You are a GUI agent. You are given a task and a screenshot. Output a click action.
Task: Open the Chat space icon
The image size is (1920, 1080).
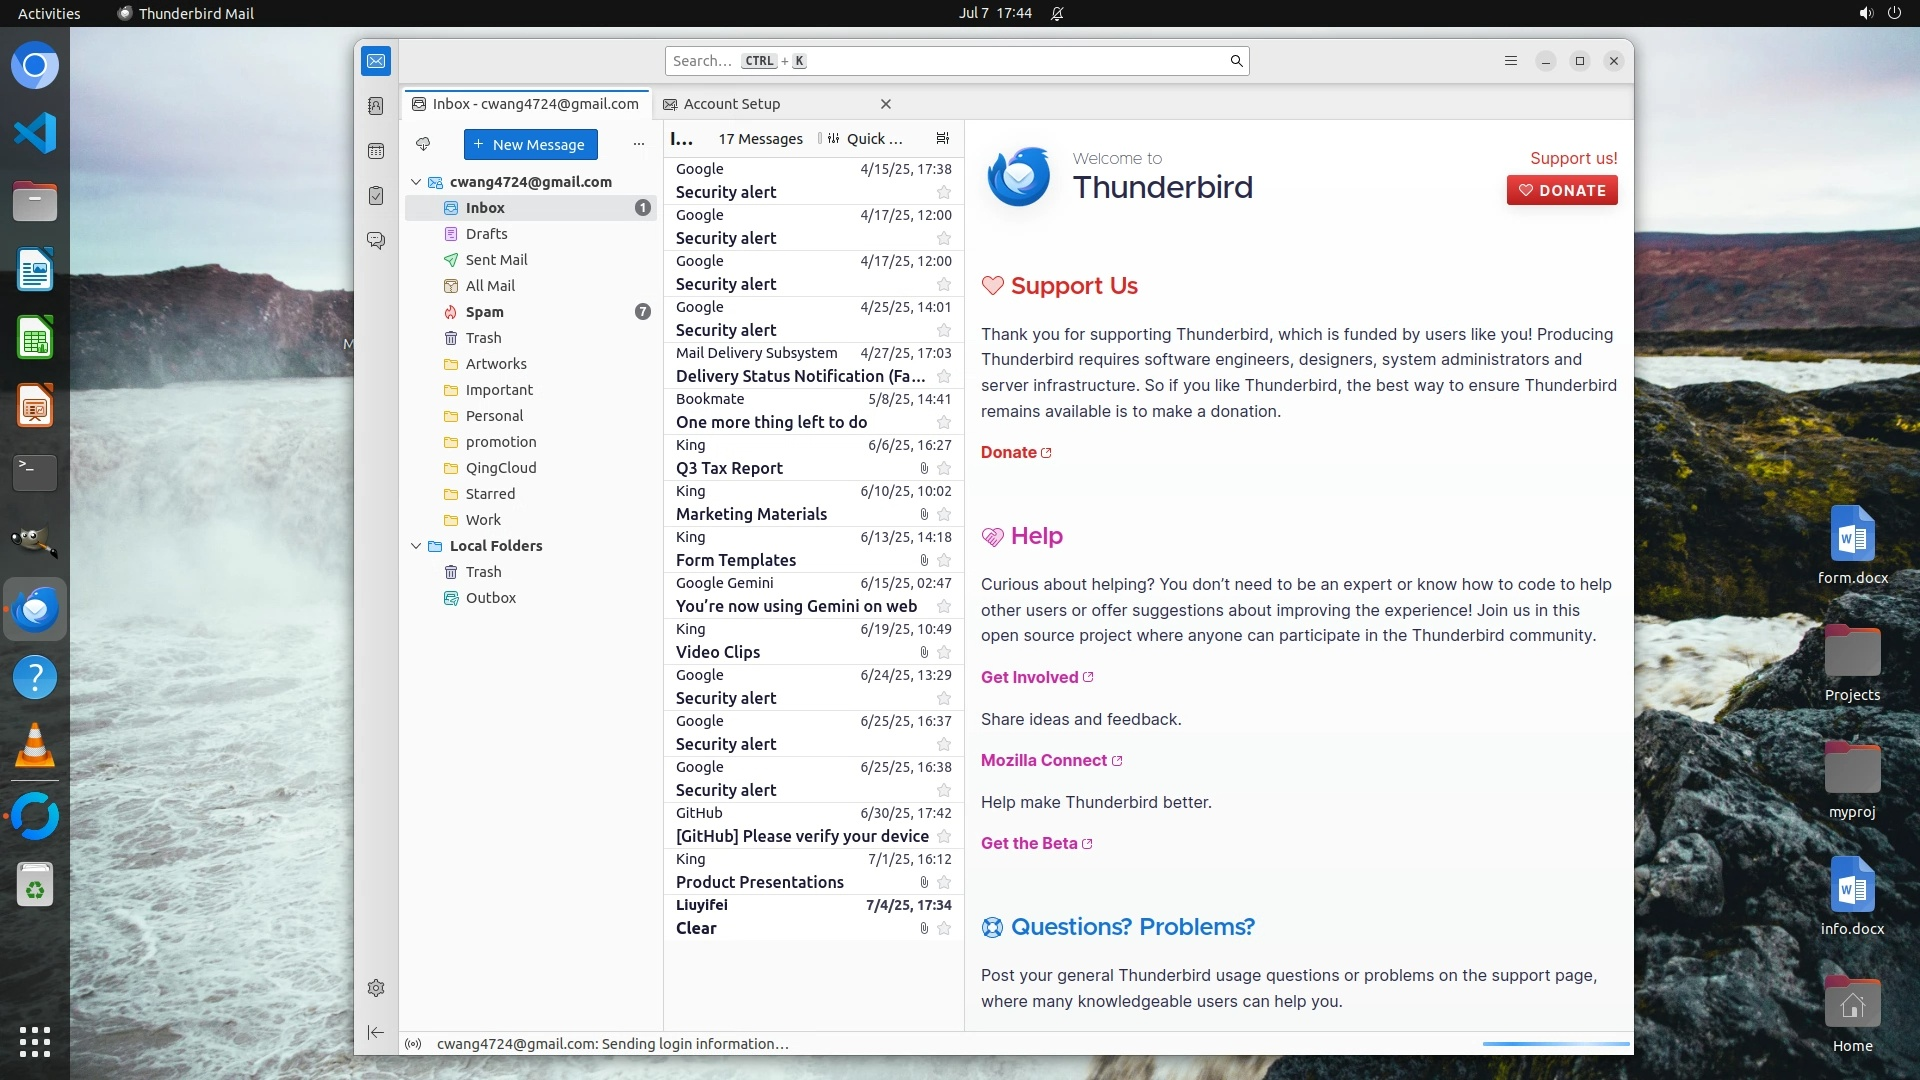(x=376, y=241)
